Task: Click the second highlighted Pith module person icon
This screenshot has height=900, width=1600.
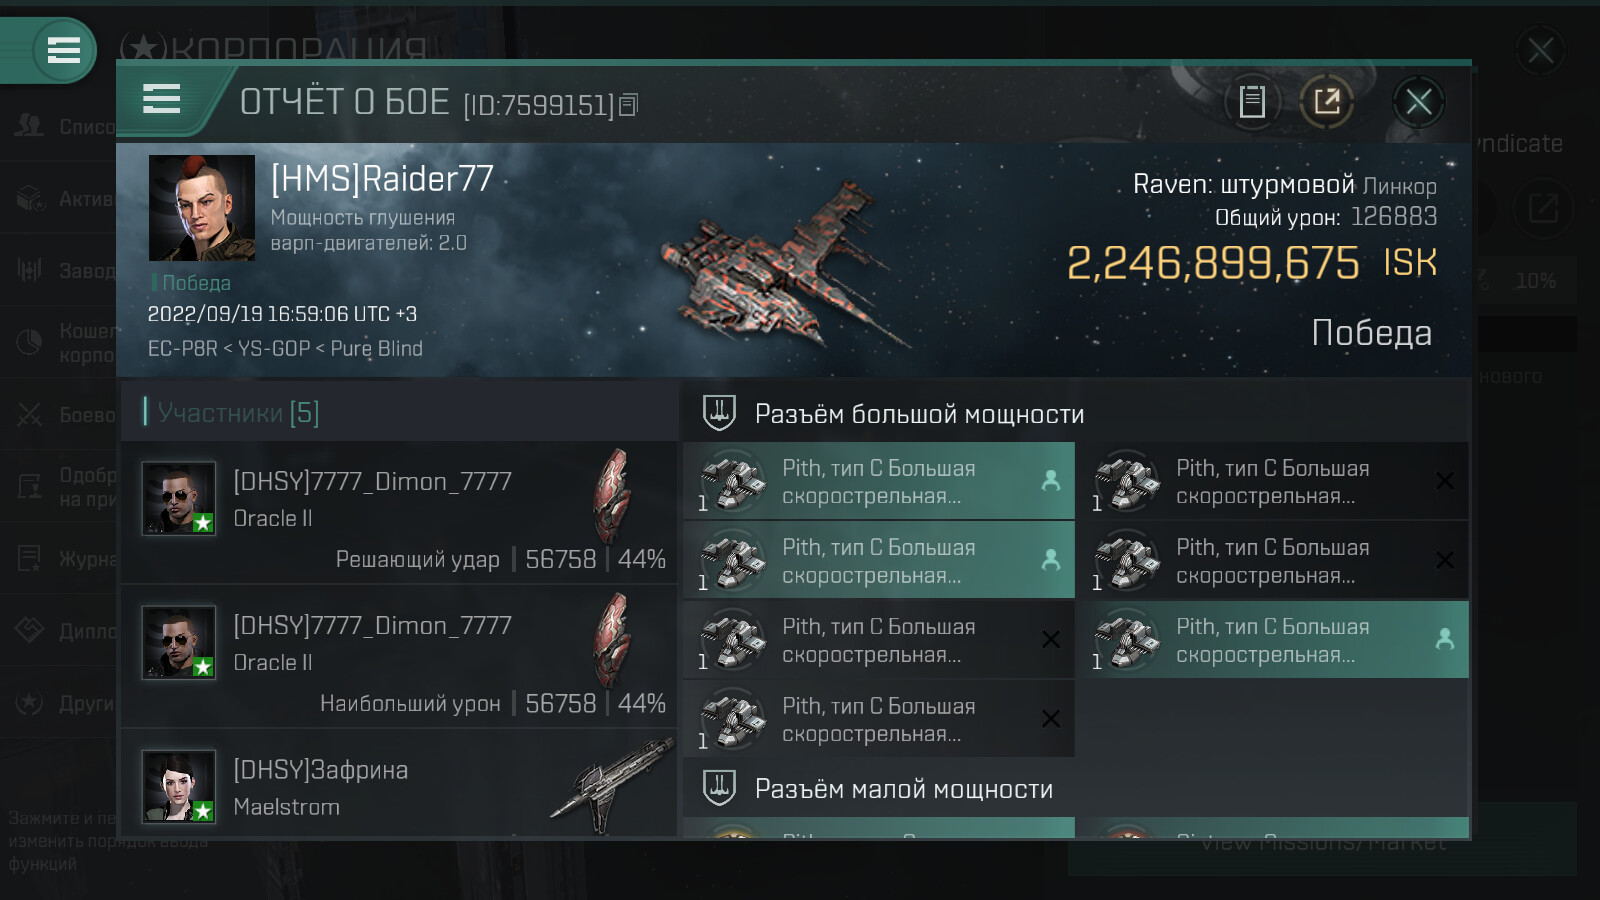Action: 1051,560
